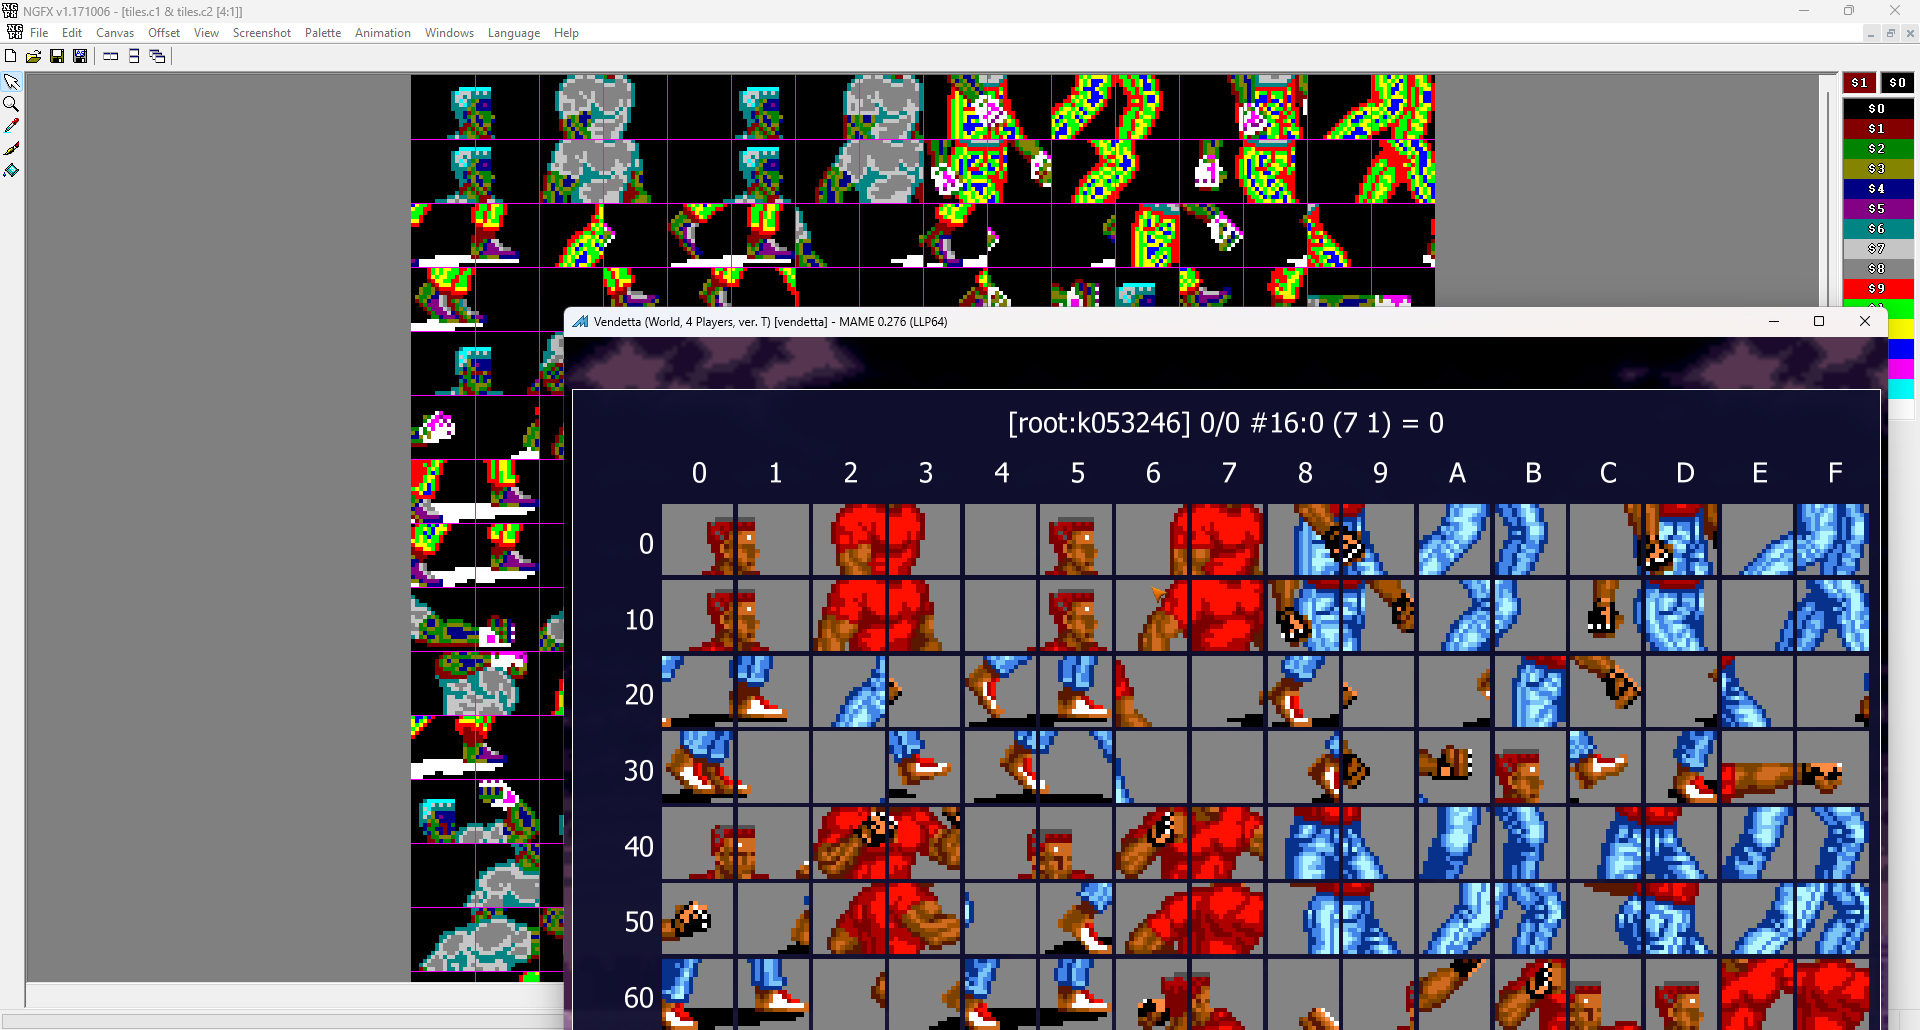This screenshot has width=1920, height=1030.
Task: Select the paintbrush tool
Action: coord(11,148)
